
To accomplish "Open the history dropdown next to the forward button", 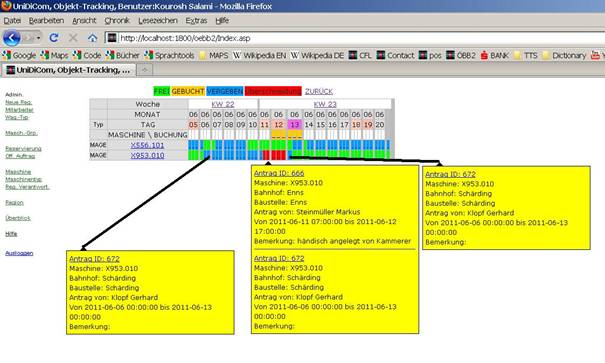I will [x=38, y=38].
